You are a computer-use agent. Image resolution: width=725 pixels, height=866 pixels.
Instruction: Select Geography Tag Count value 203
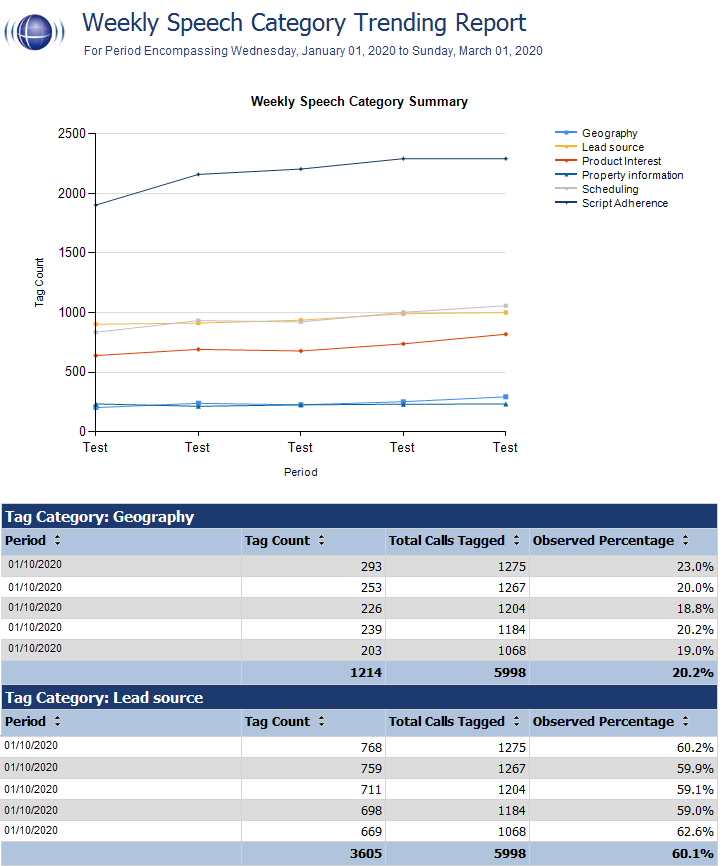tap(371, 651)
